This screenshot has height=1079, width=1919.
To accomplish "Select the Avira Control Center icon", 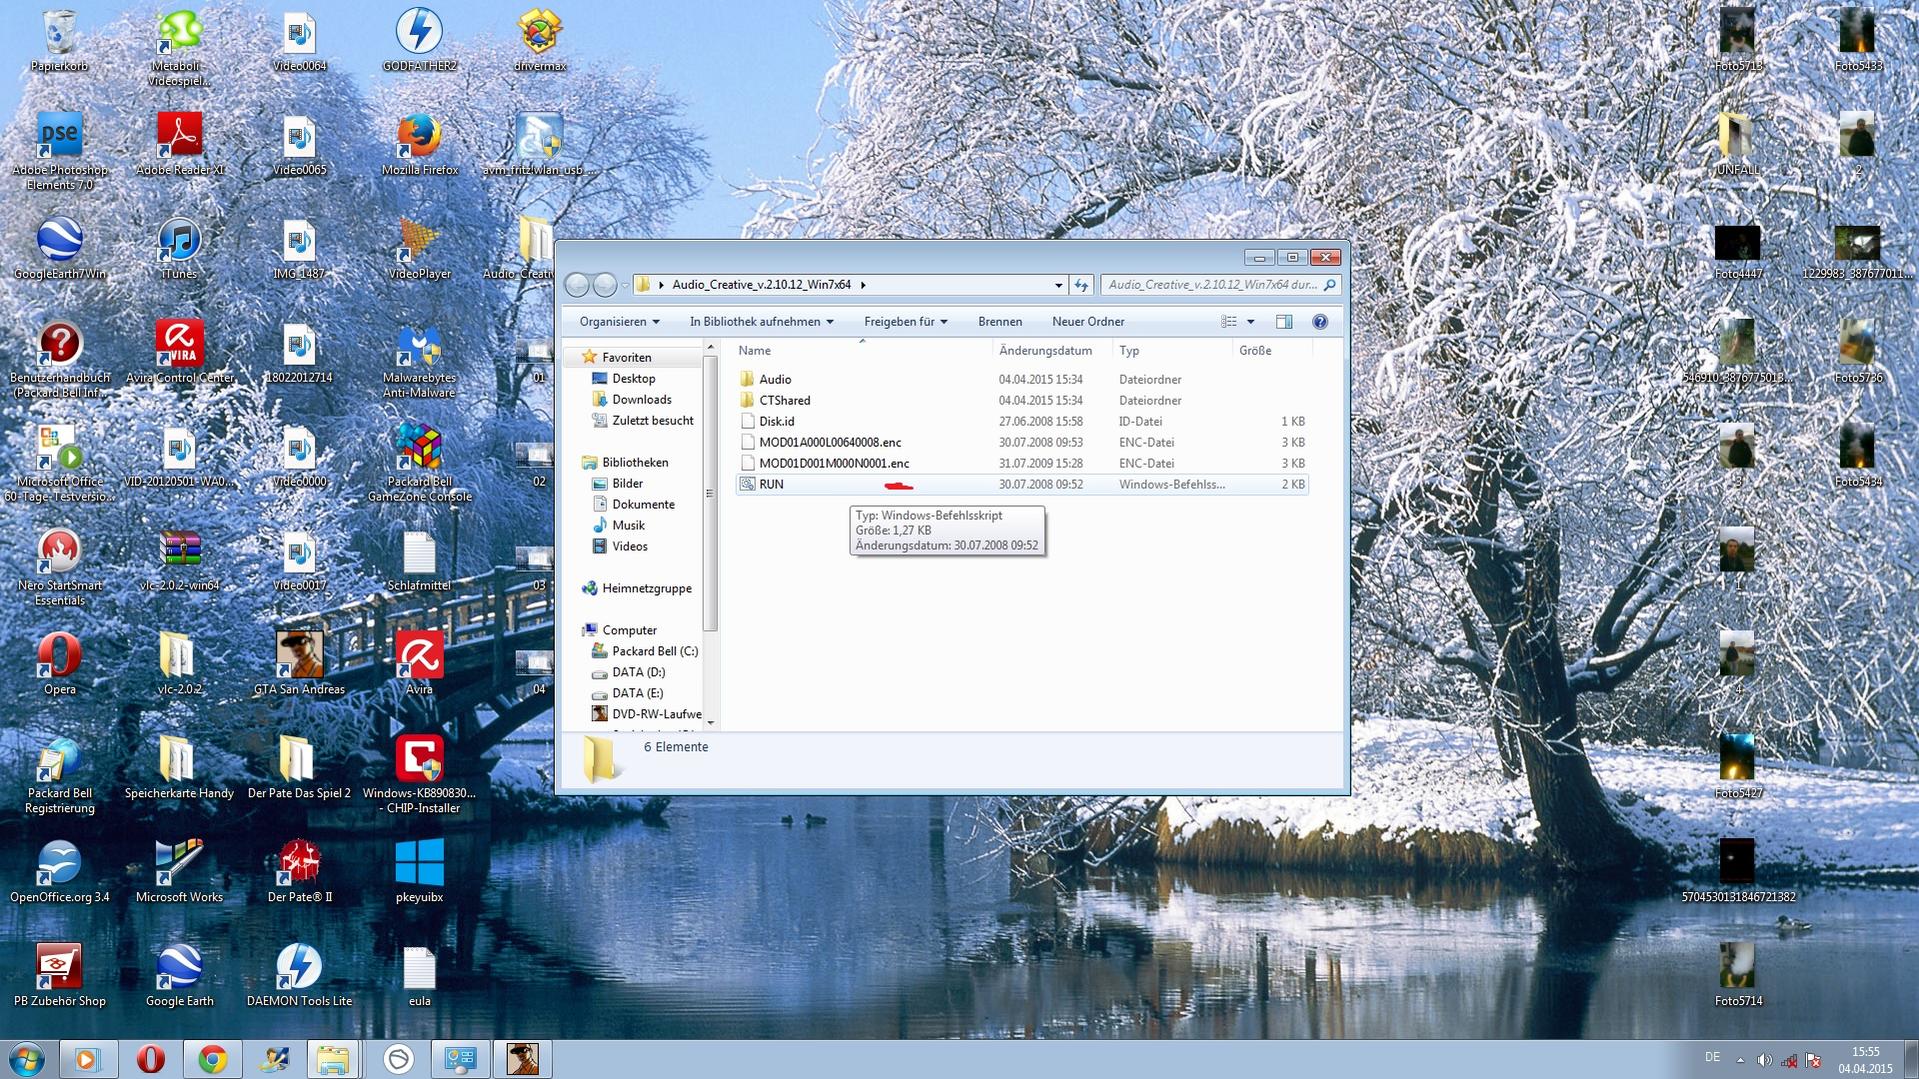I will click(x=180, y=352).
